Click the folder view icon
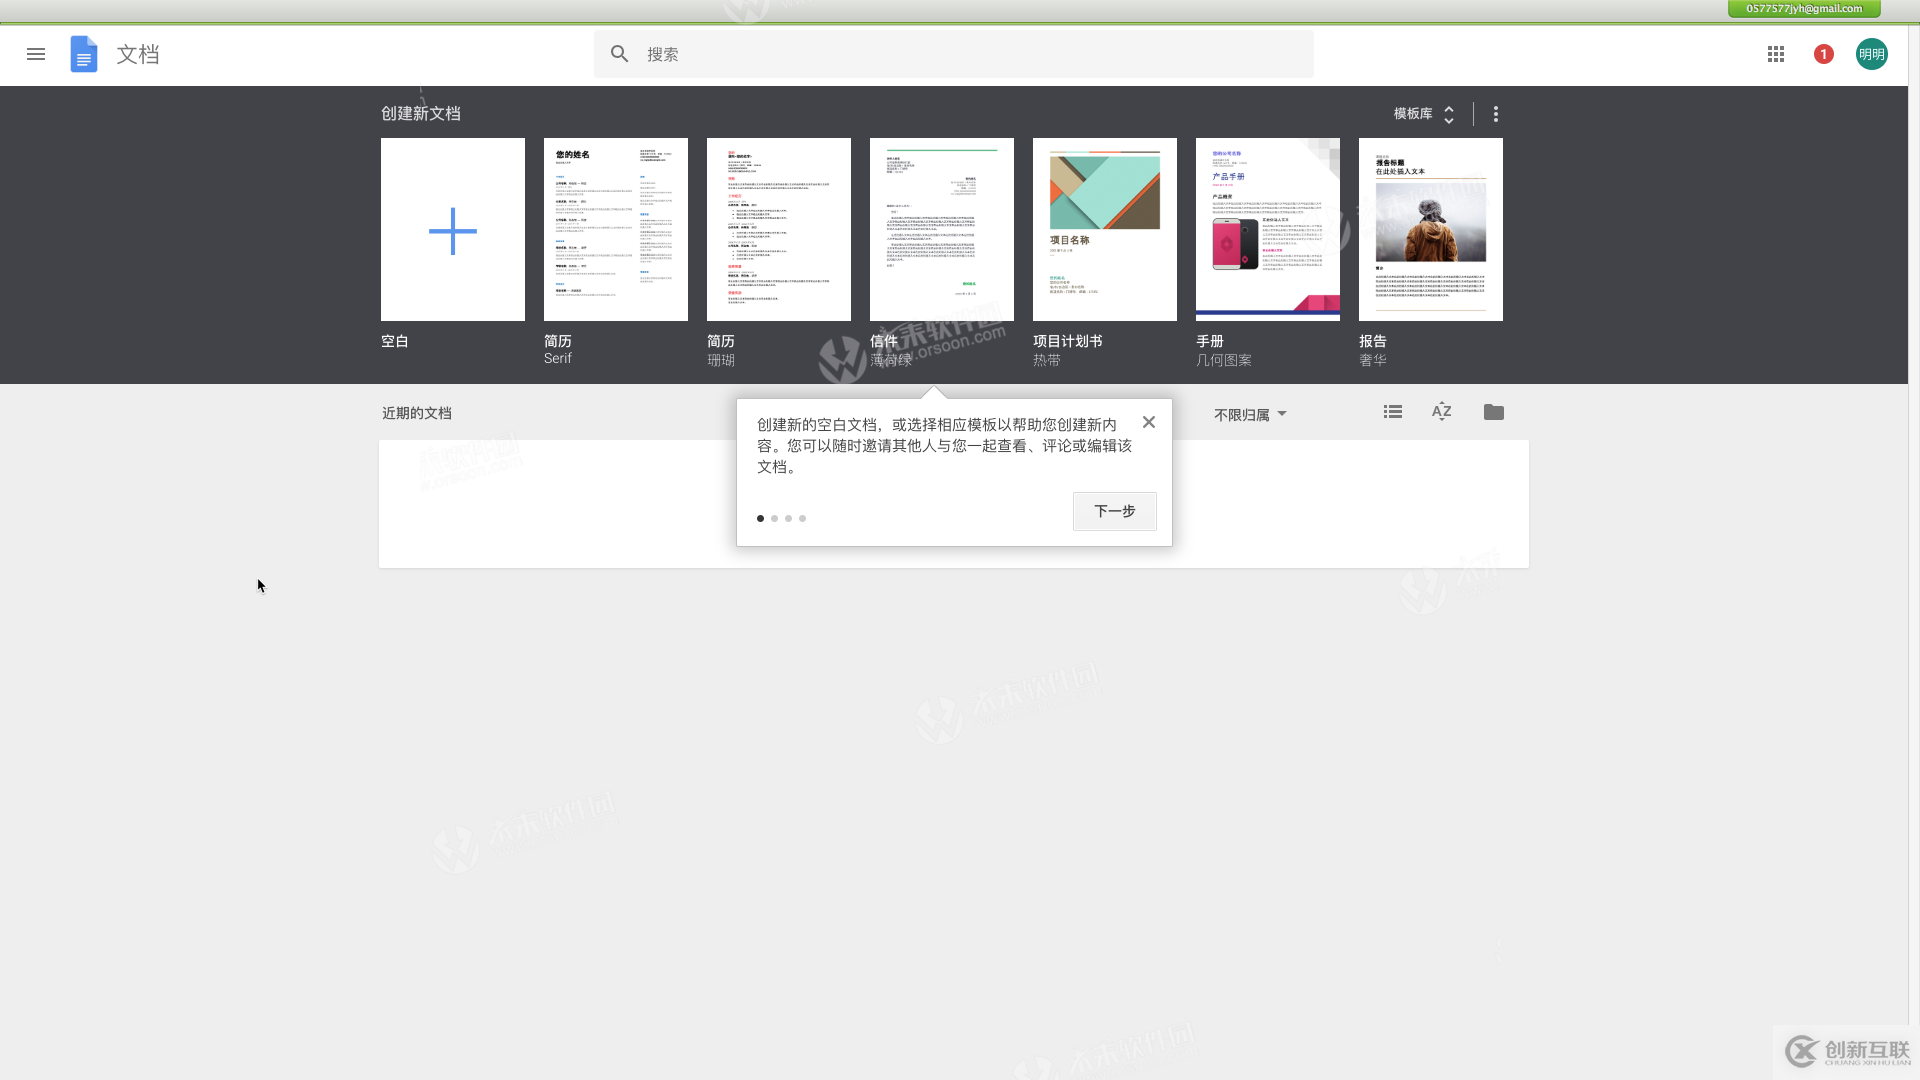This screenshot has height=1080, width=1920. tap(1494, 411)
